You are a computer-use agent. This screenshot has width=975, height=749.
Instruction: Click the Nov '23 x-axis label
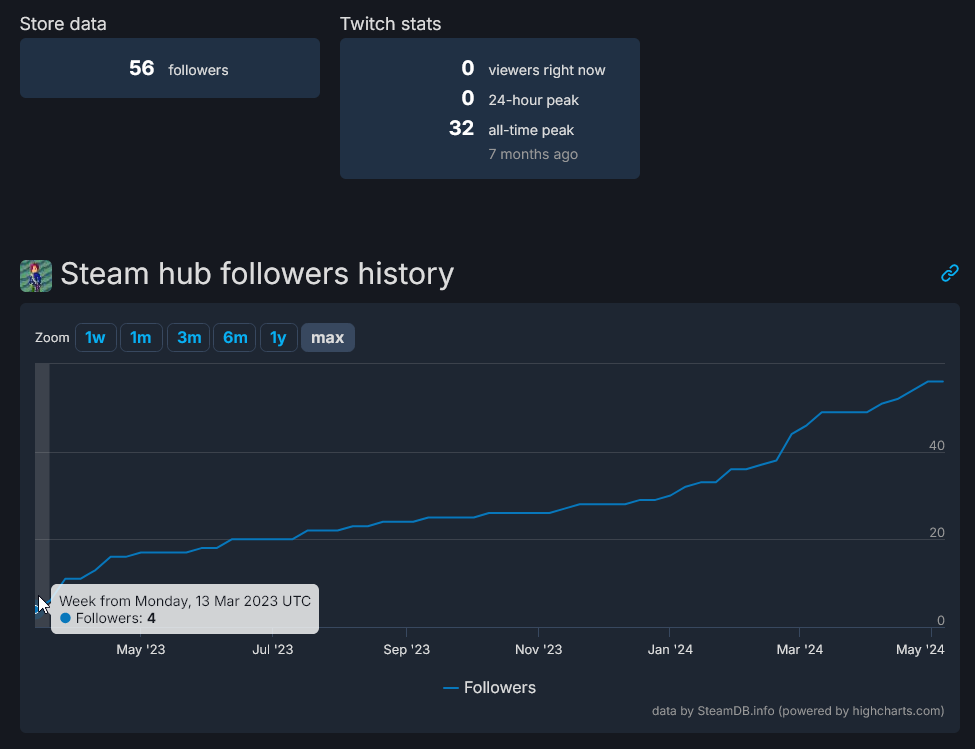click(x=538, y=650)
